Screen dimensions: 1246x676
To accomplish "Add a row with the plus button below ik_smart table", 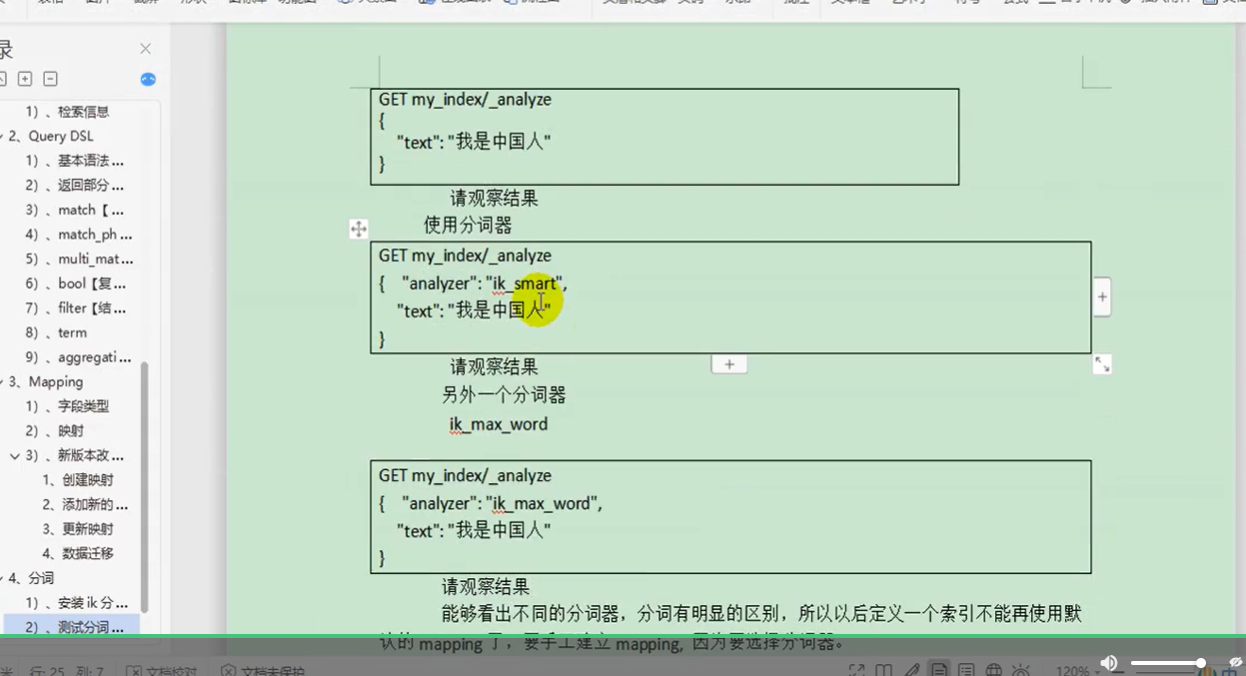I will tap(729, 364).
